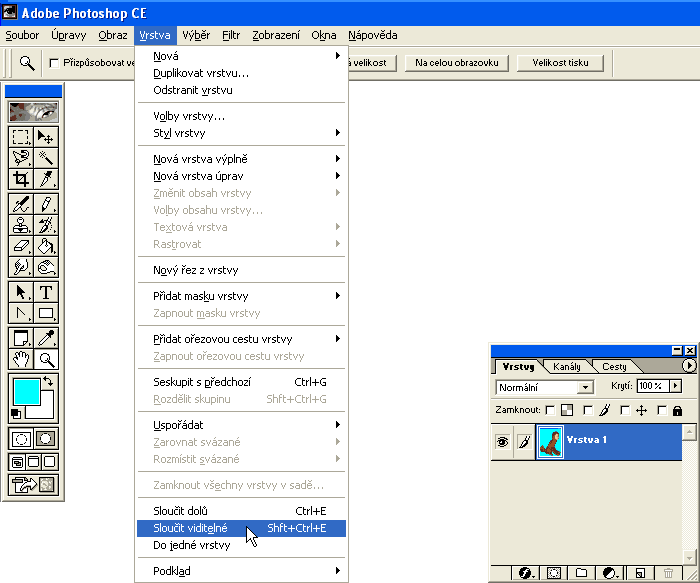
Task: Select the Move tool
Action: tap(46, 137)
